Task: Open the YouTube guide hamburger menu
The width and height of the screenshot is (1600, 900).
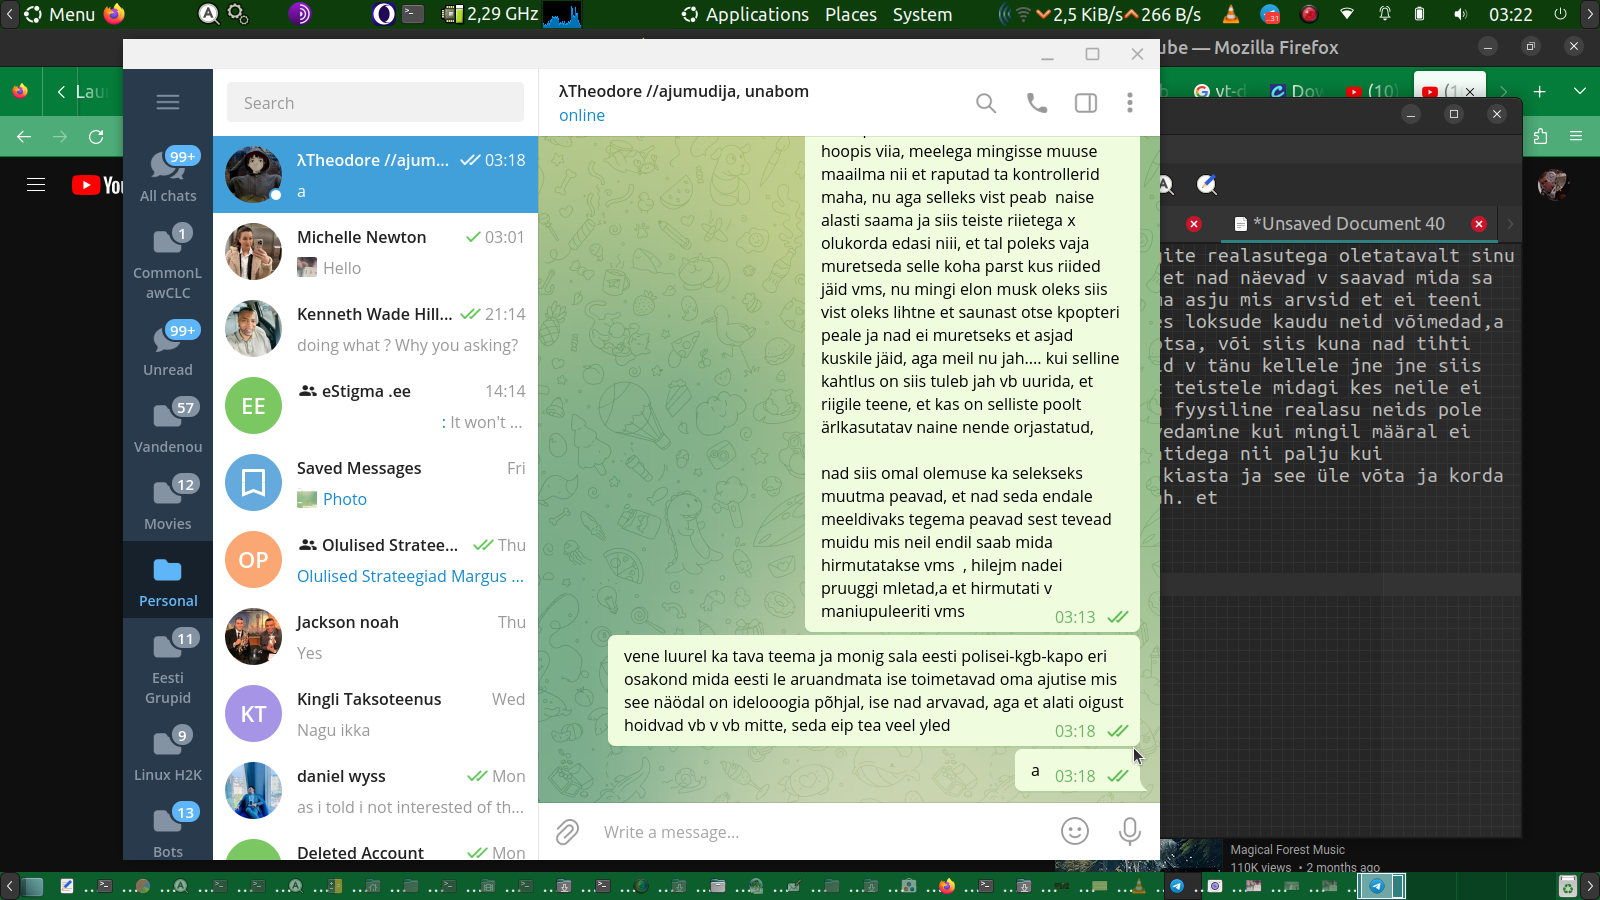Action: (x=36, y=185)
